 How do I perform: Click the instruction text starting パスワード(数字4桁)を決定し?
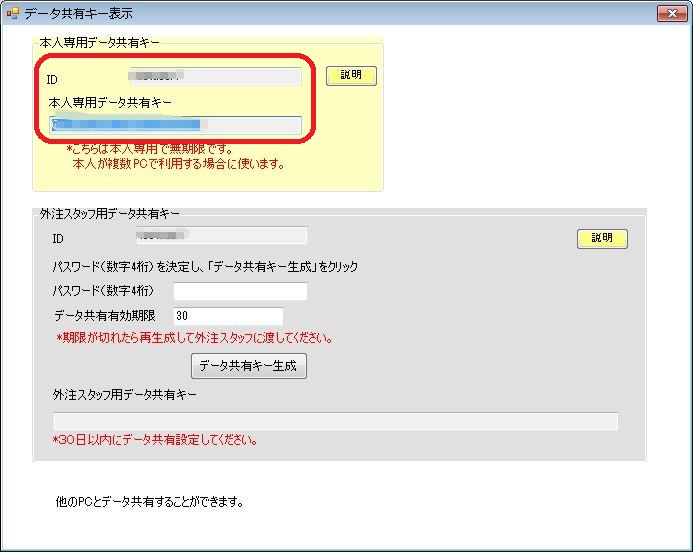click(205, 266)
